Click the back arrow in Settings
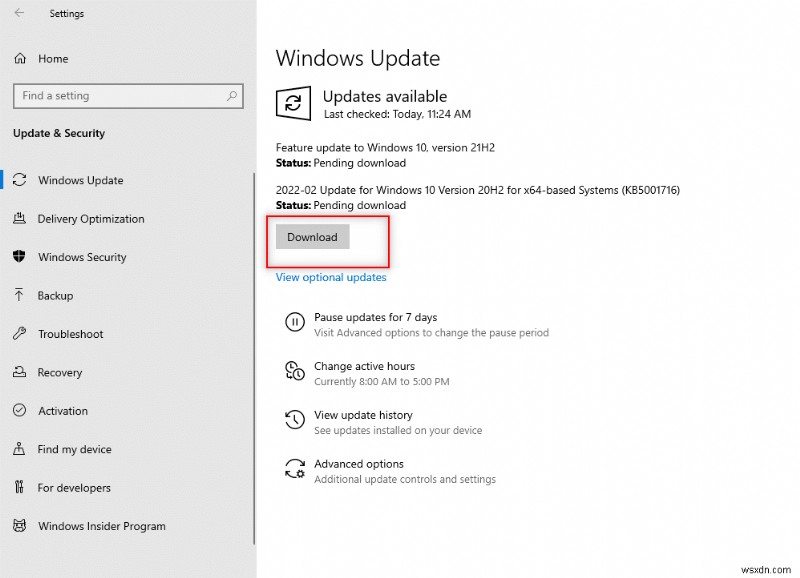Screen dimensions: 800x578 (x=21, y=14)
